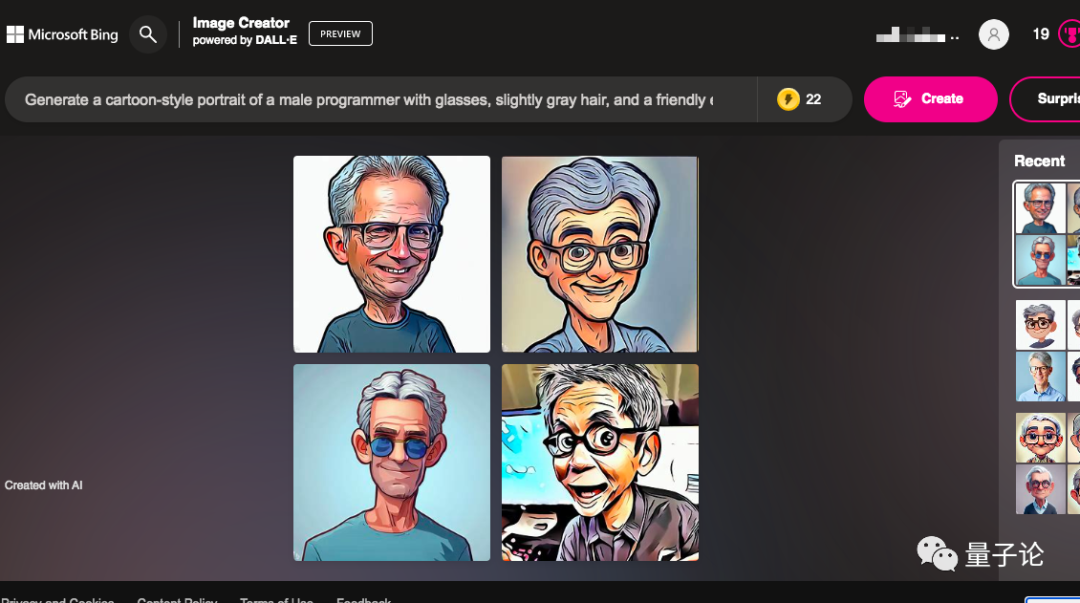Screen dimensions: 1080x603
Task: Open the portrait with white background
Action: [x=392, y=254]
